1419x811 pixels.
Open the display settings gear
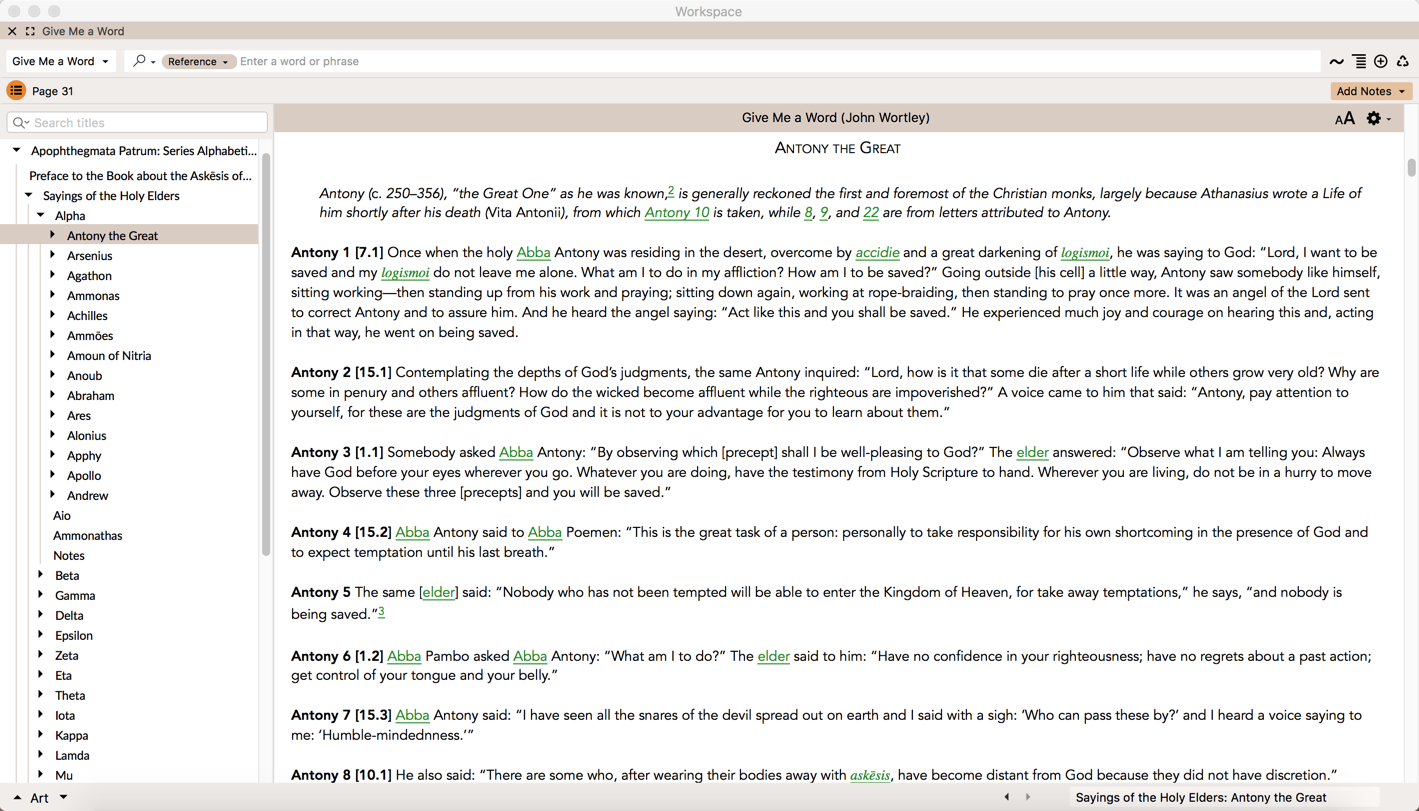pos(1374,118)
